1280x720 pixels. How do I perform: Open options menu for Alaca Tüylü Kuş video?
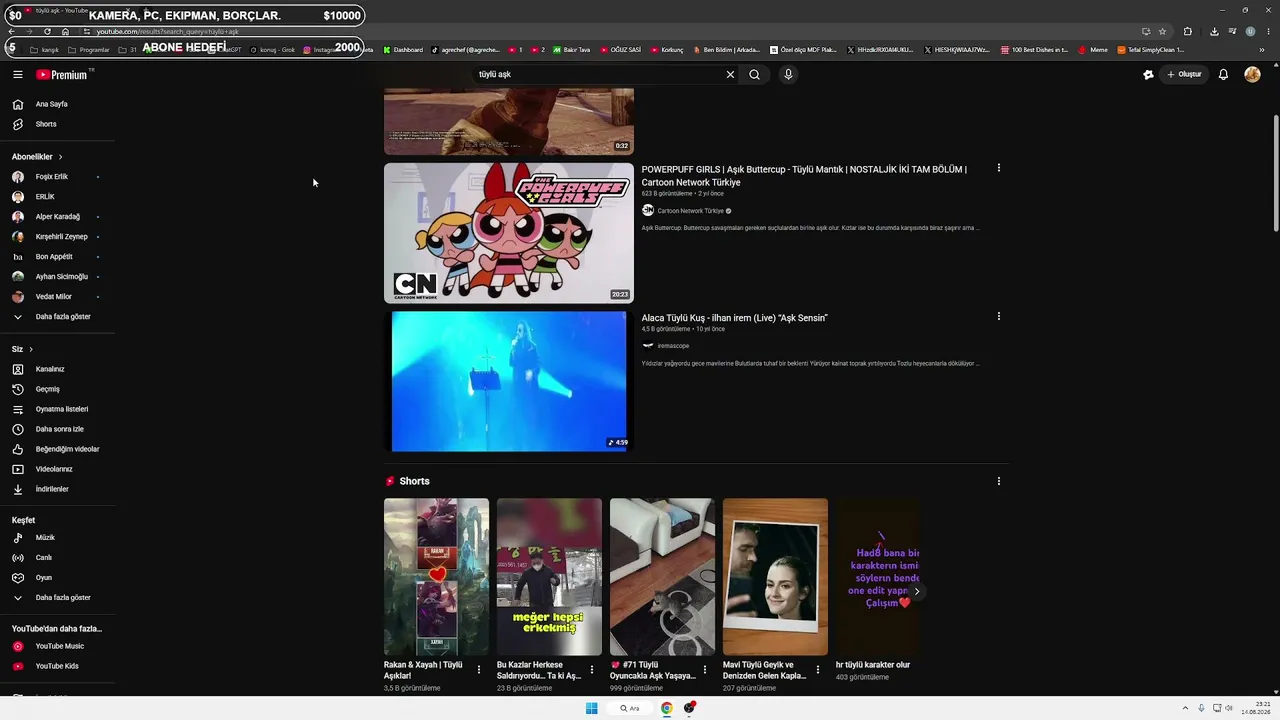(998, 317)
